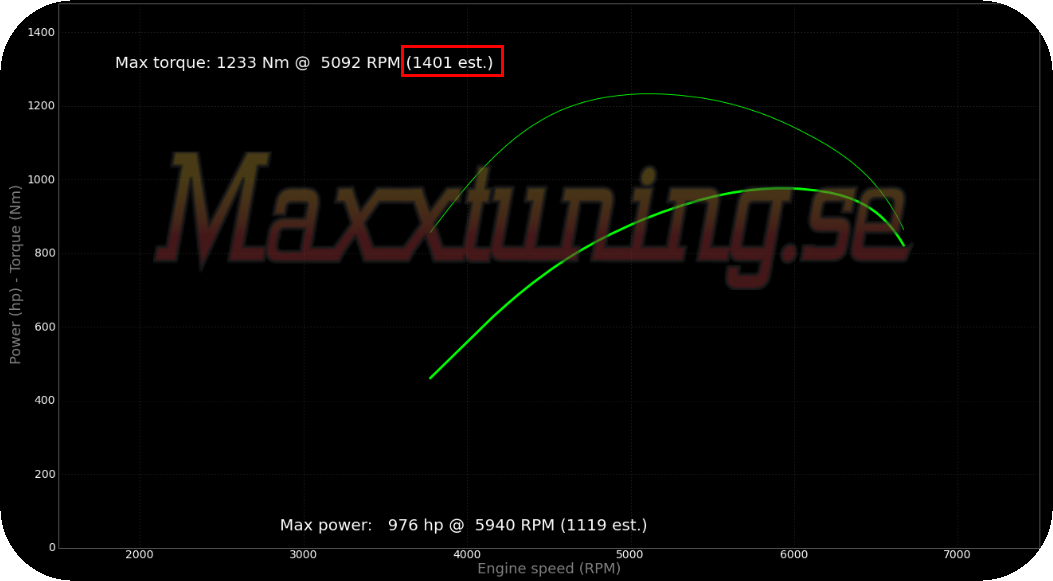Click the '1200' y-axis tick label
Screen dimensions: 1053x581
[42, 106]
